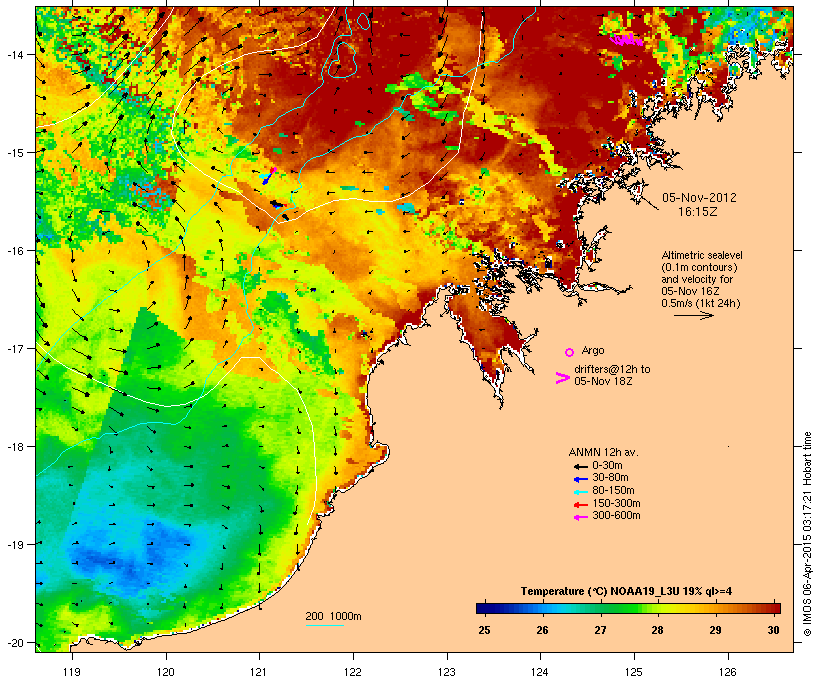820x680 pixels.
Task: Click the vertical IMOS copyright timestamp text
Action: tap(807, 534)
